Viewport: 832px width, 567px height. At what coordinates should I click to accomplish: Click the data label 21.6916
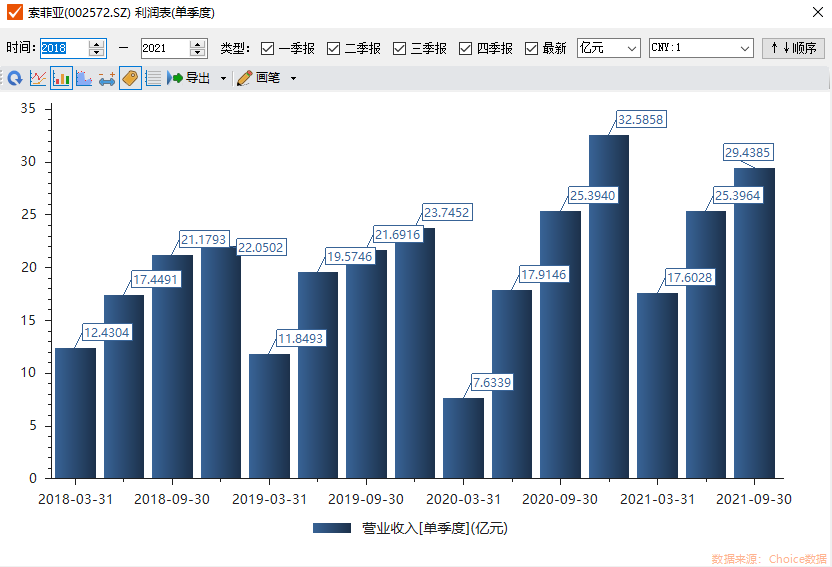(397, 234)
